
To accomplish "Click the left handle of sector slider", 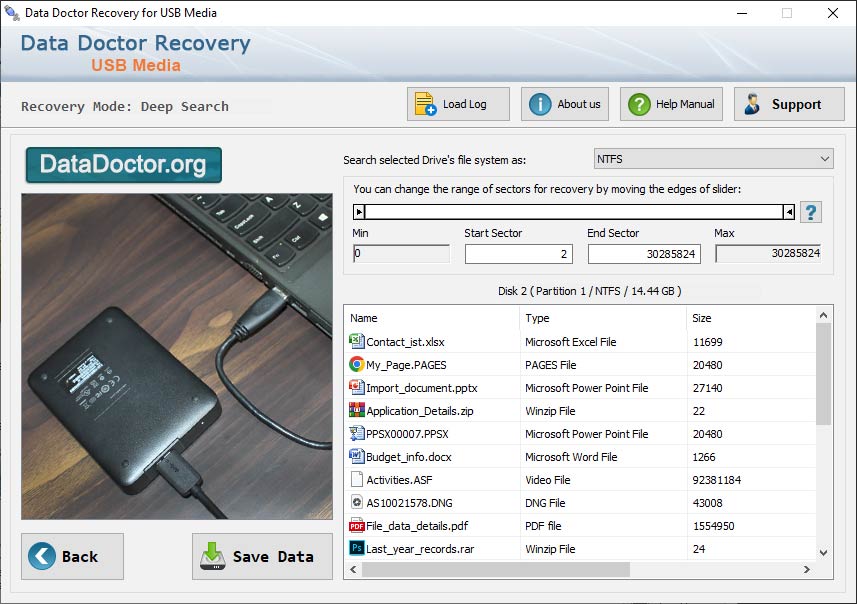I will [x=359, y=212].
